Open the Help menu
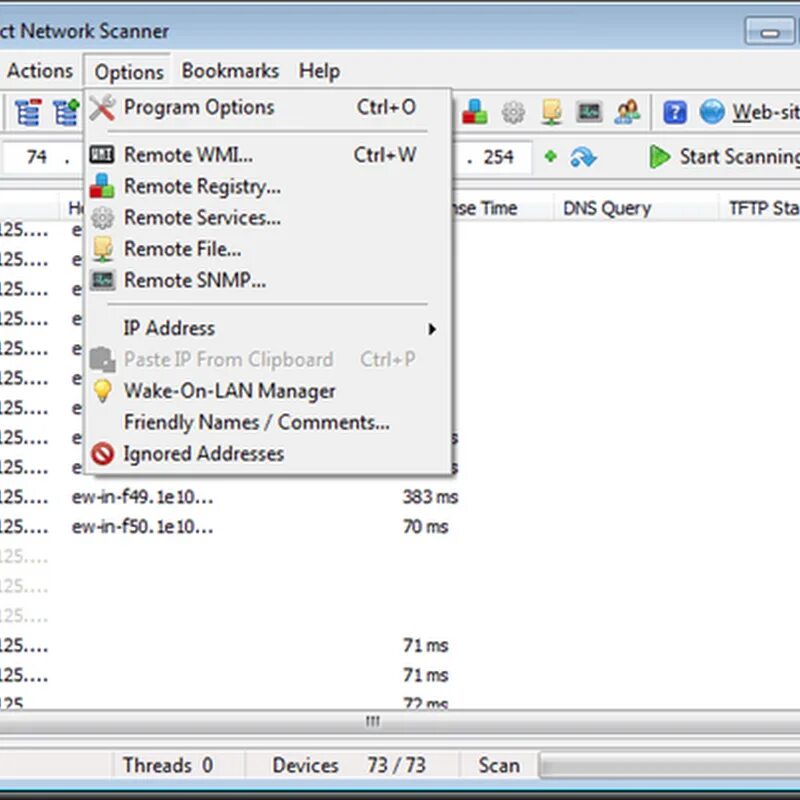The width and height of the screenshot is (800, 800). click(319, 71)
